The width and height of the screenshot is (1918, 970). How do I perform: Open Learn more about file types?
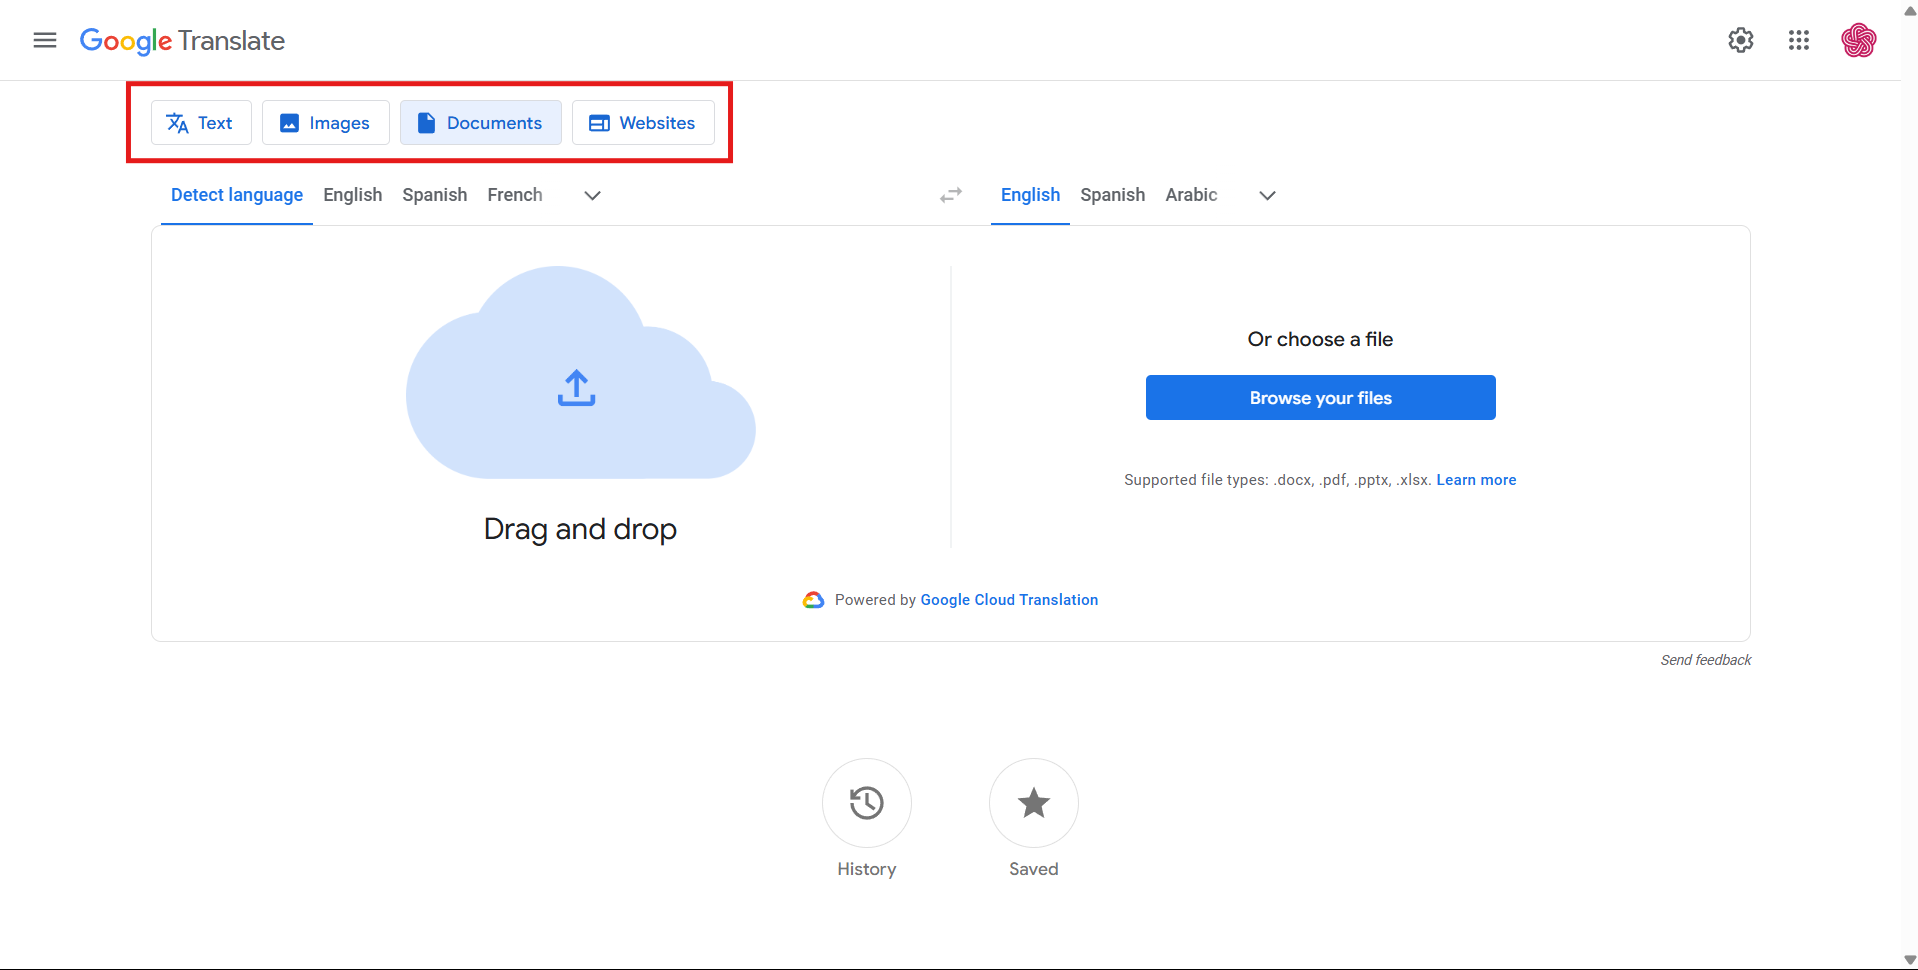tap(1476, 480)
